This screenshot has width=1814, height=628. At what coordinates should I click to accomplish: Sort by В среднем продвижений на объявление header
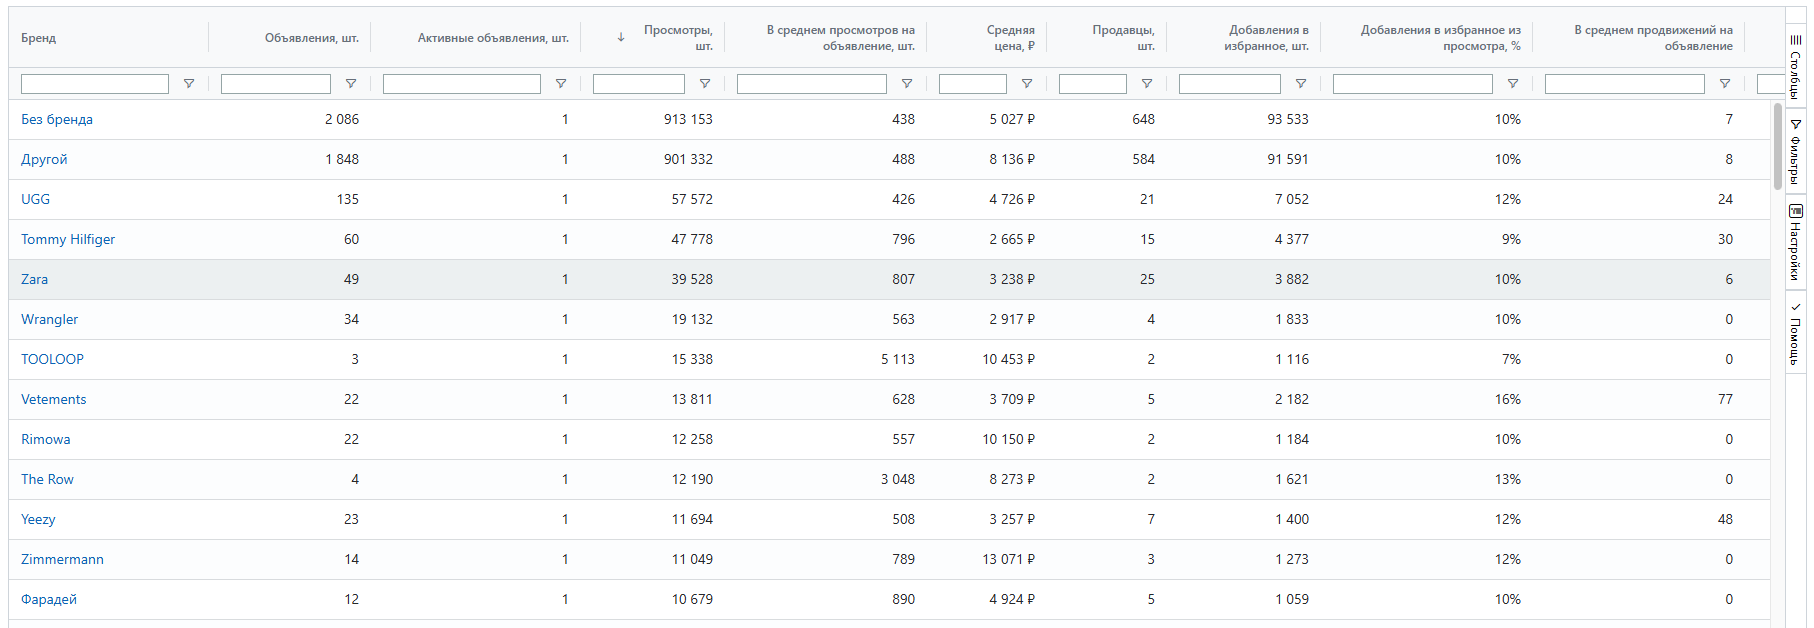click(1654, 38)
